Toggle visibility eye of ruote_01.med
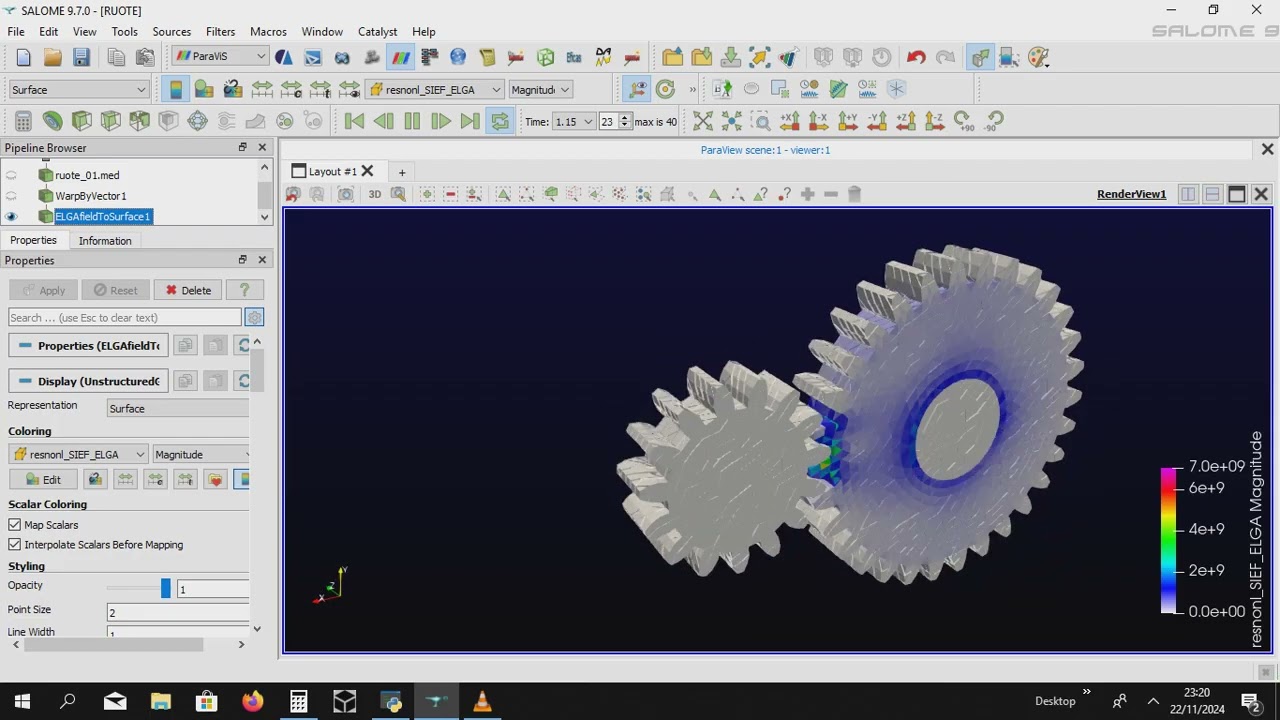This screenshot has height=720, width=1280. point(12,175)
